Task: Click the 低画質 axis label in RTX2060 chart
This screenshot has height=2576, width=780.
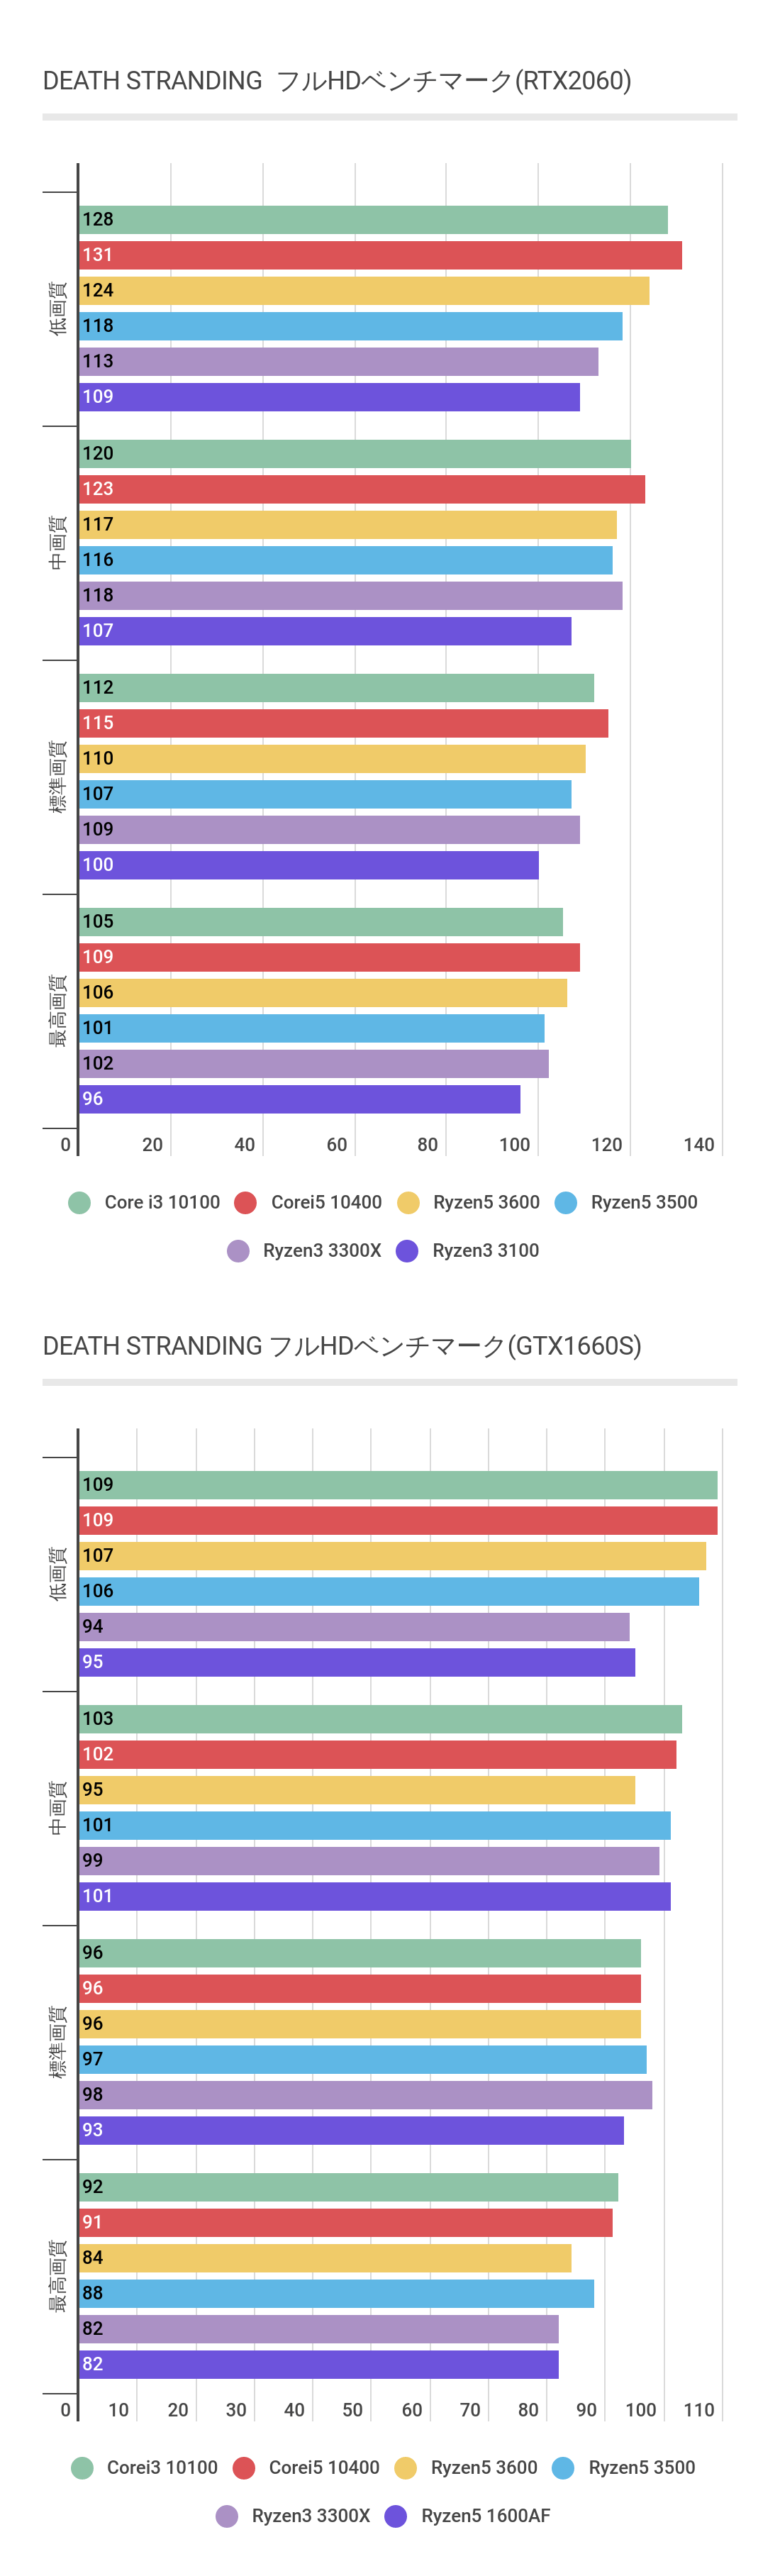Action: (58, 308)
